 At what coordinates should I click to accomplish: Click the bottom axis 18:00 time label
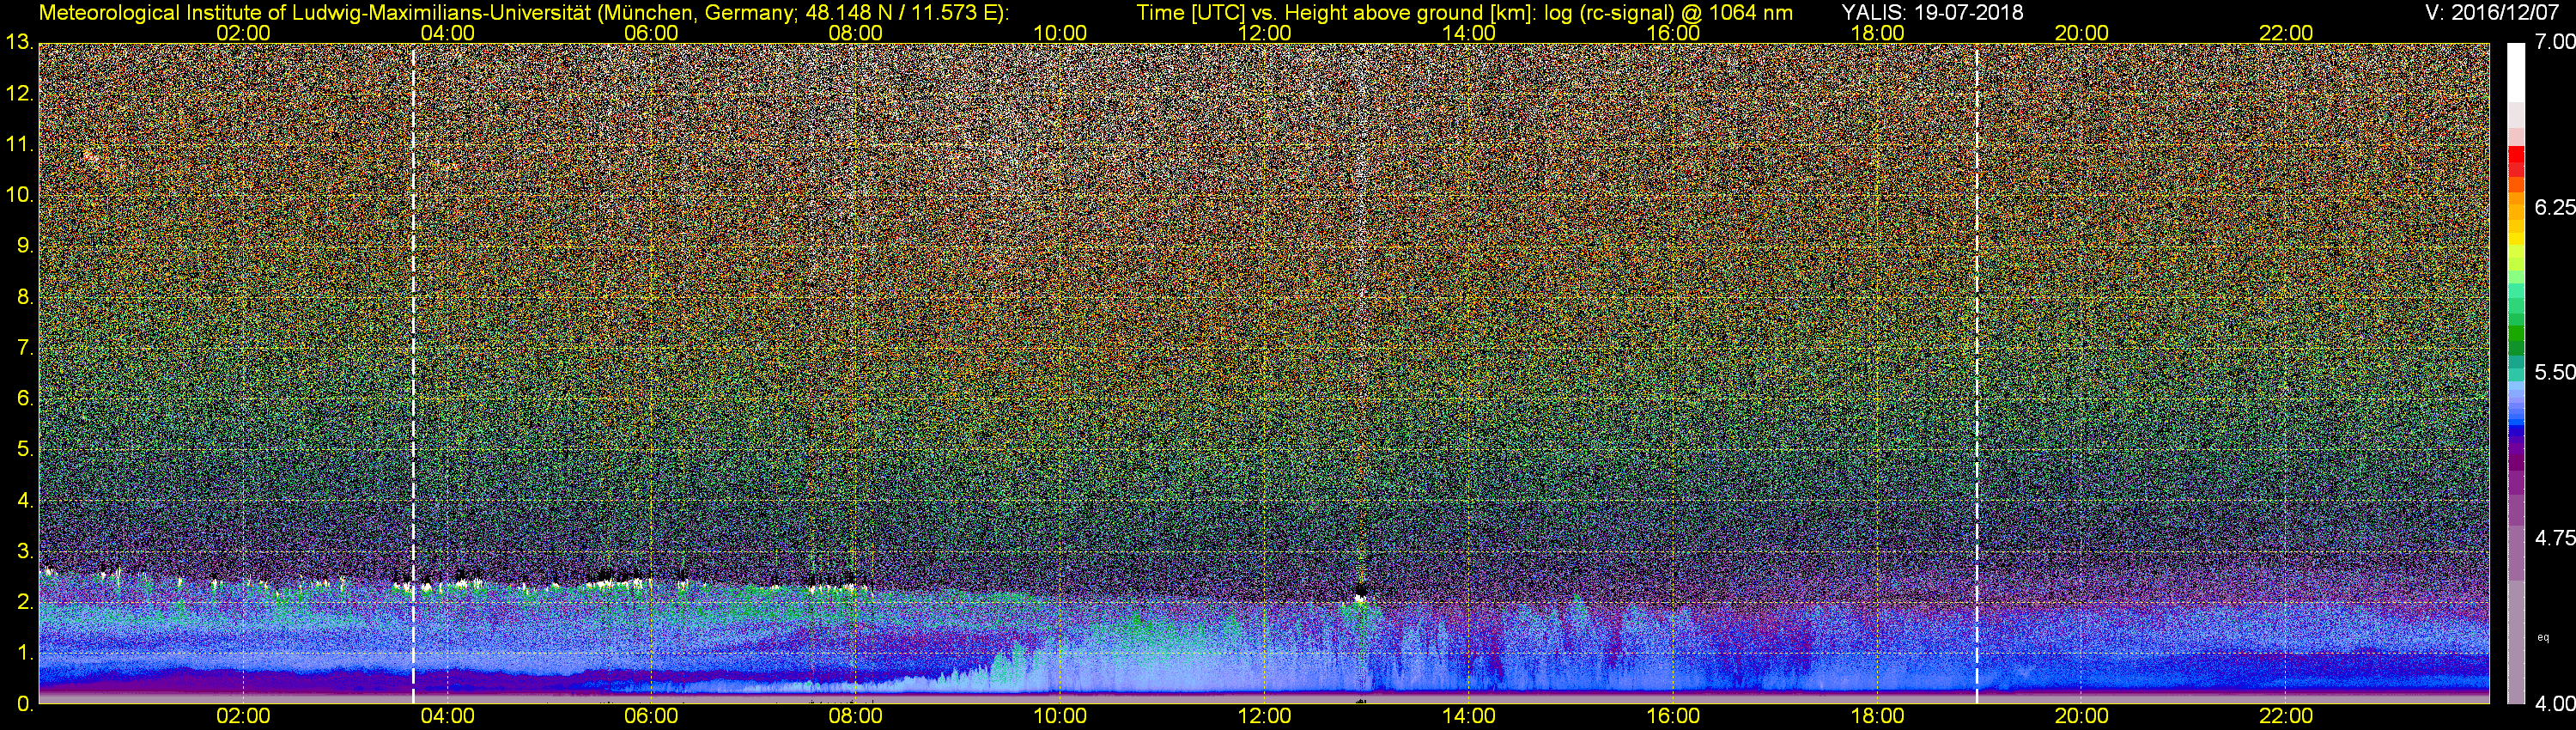coord(1877,717)
